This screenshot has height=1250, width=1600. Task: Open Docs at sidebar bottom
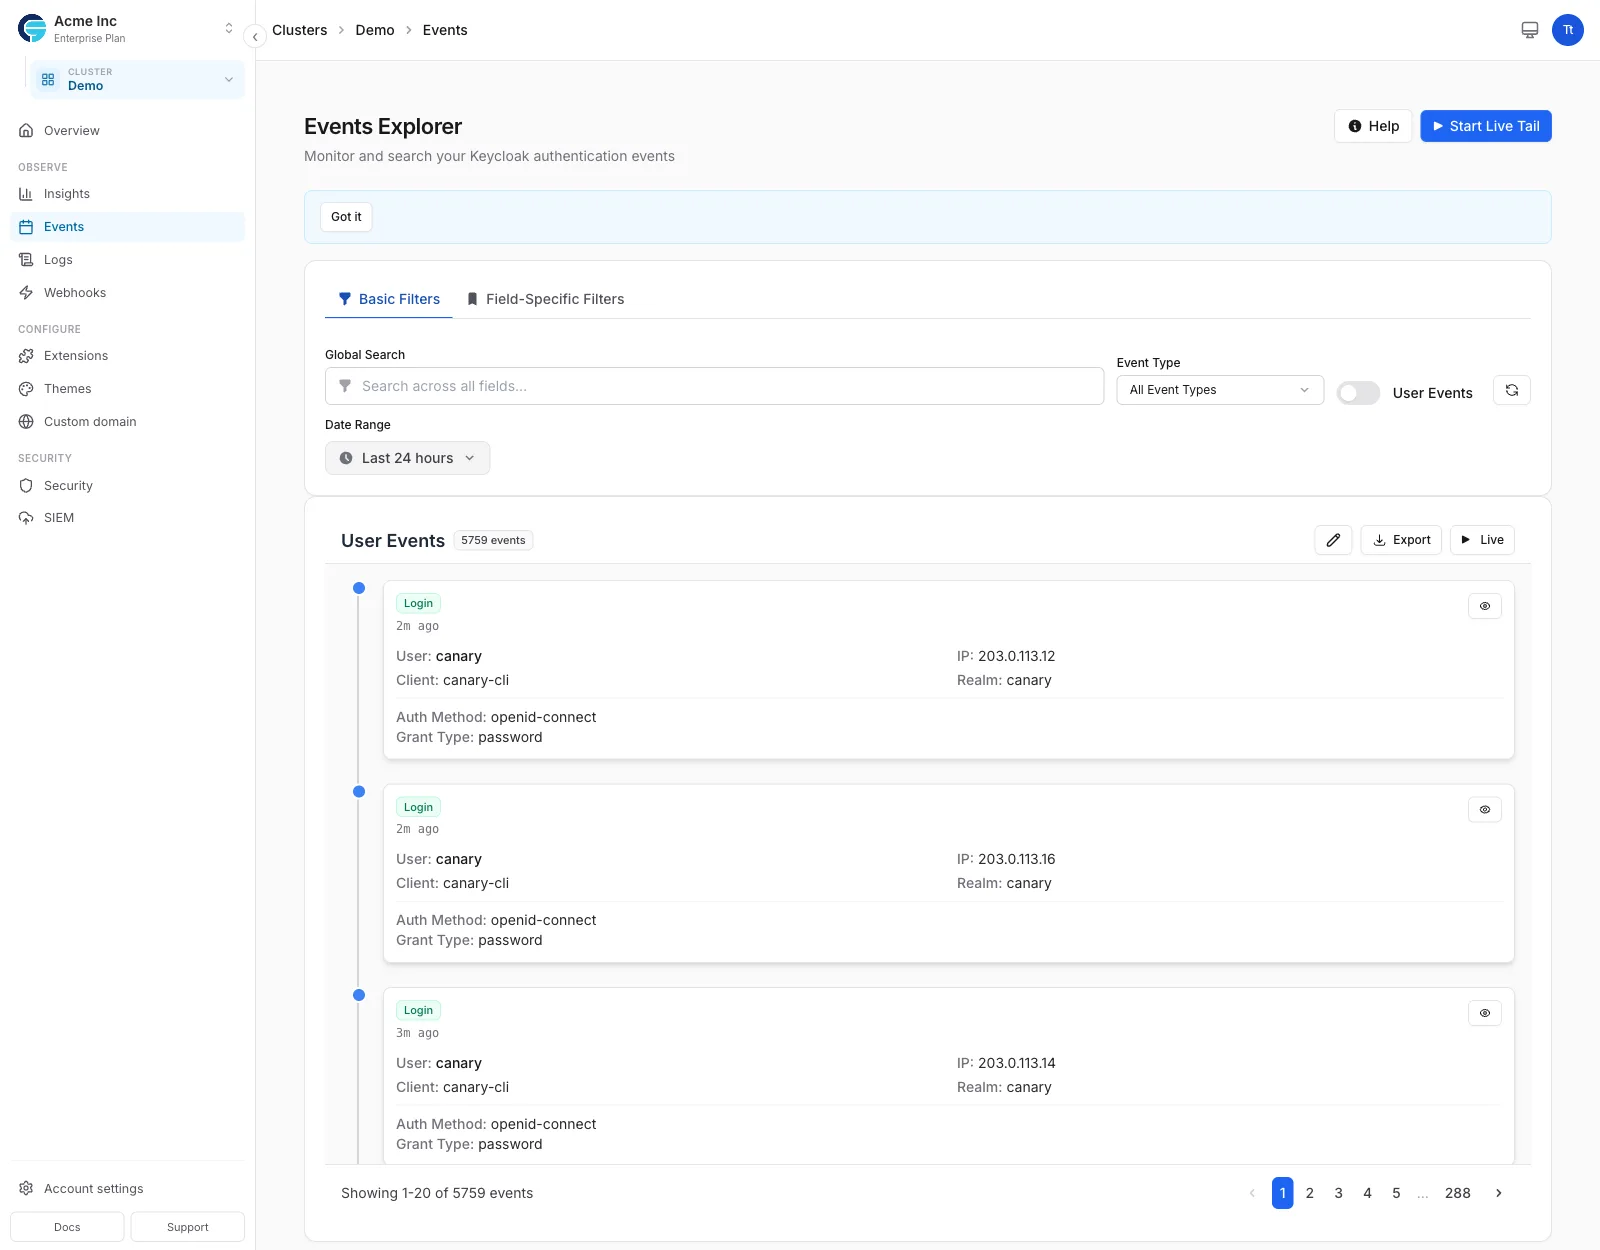pos(67,1227)
